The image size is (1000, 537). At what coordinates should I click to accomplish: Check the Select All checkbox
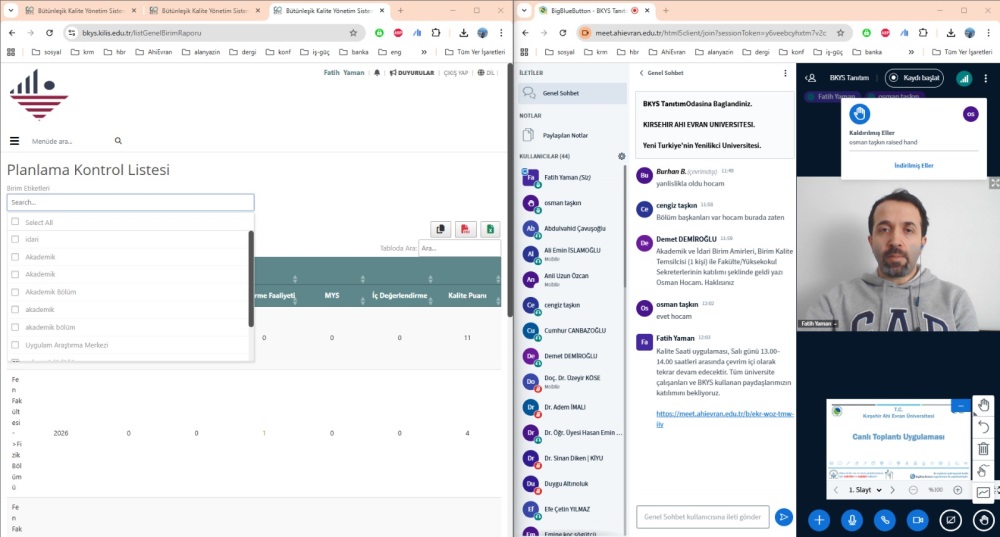click(15, 222)
